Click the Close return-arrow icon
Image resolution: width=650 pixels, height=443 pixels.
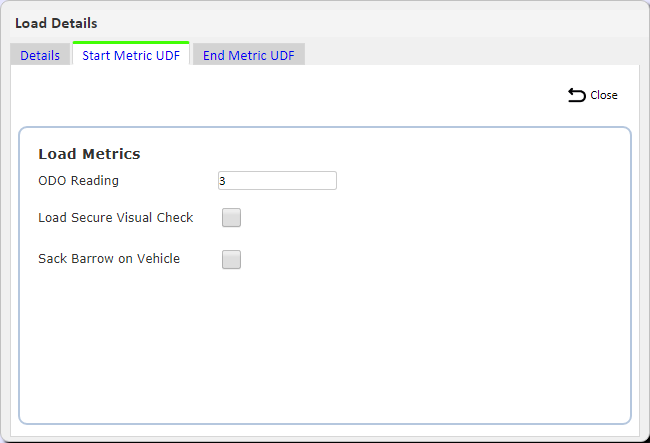pyautogui.click(x=577, y=95)
